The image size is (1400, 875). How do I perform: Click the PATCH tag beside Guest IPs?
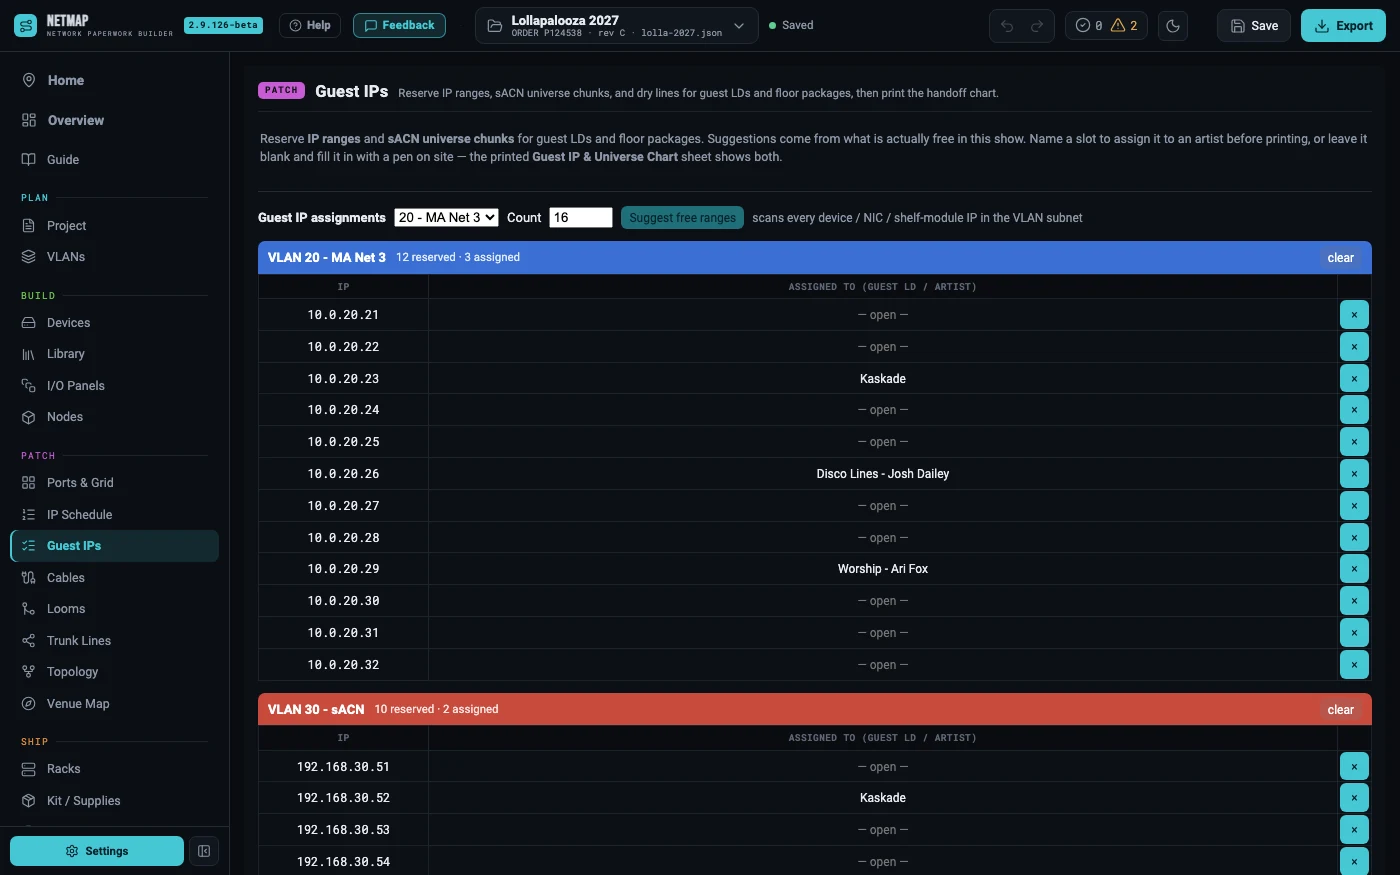point(281,90)
